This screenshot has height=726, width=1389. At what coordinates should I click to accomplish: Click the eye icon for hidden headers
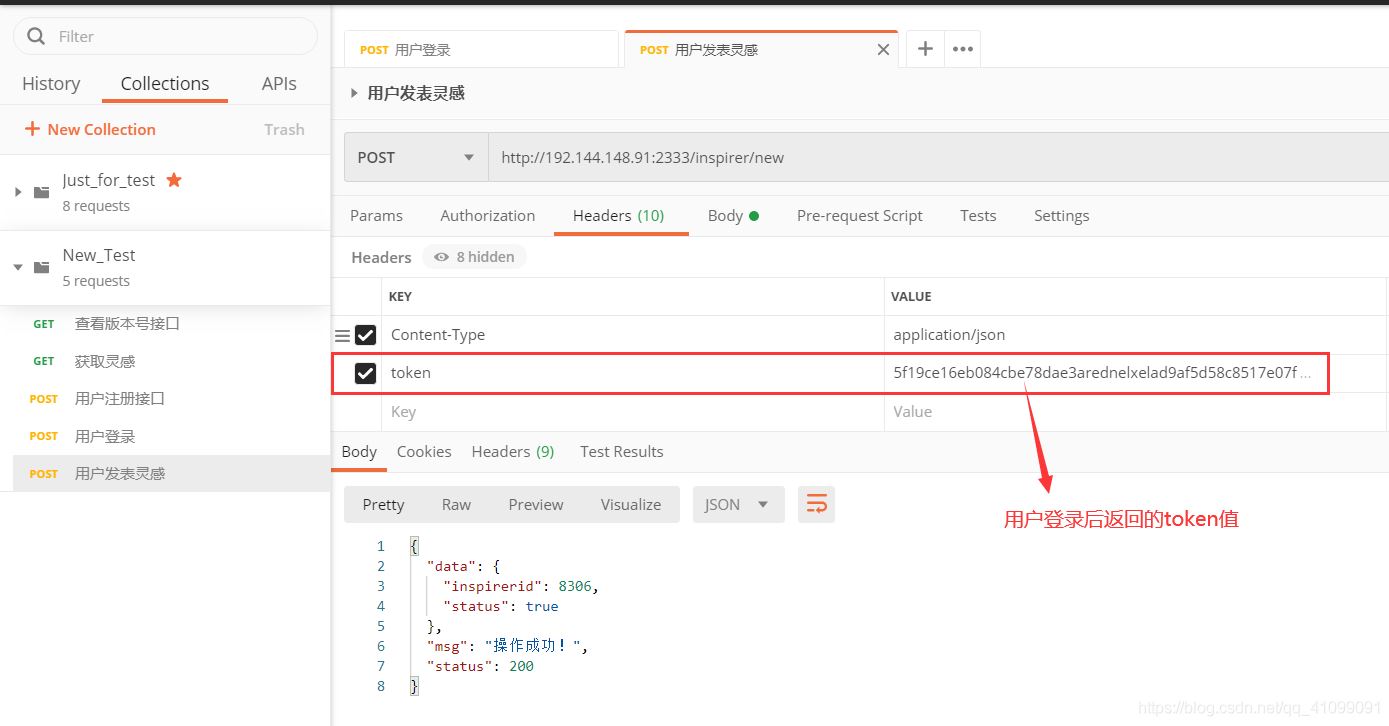click(441, 257)
